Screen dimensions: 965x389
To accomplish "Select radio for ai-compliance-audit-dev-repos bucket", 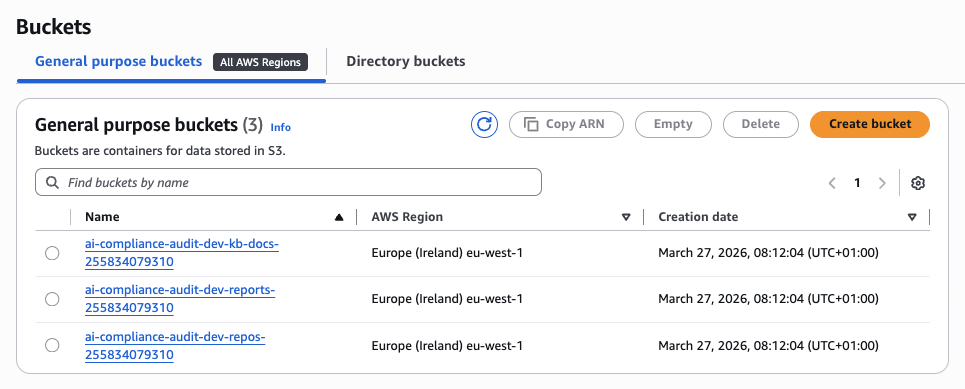I will [x=52, y=345].
